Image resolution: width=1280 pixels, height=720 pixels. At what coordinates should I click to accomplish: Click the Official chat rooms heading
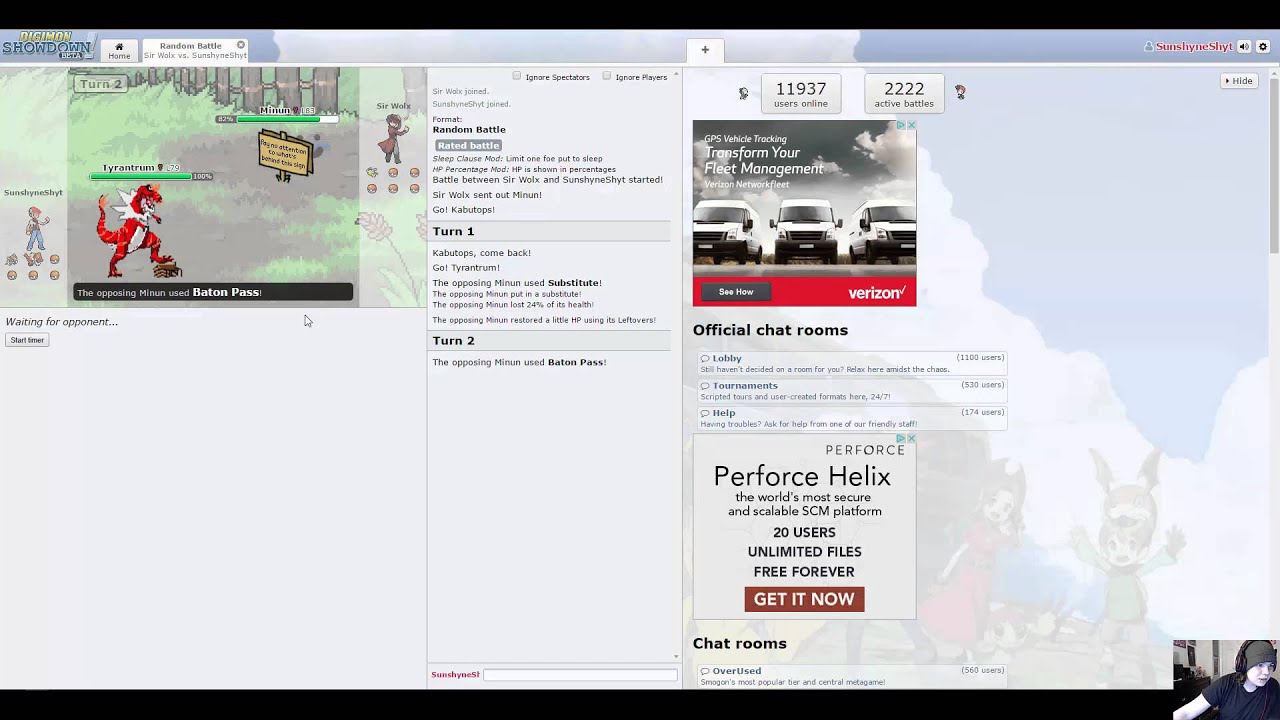[770, 330]
